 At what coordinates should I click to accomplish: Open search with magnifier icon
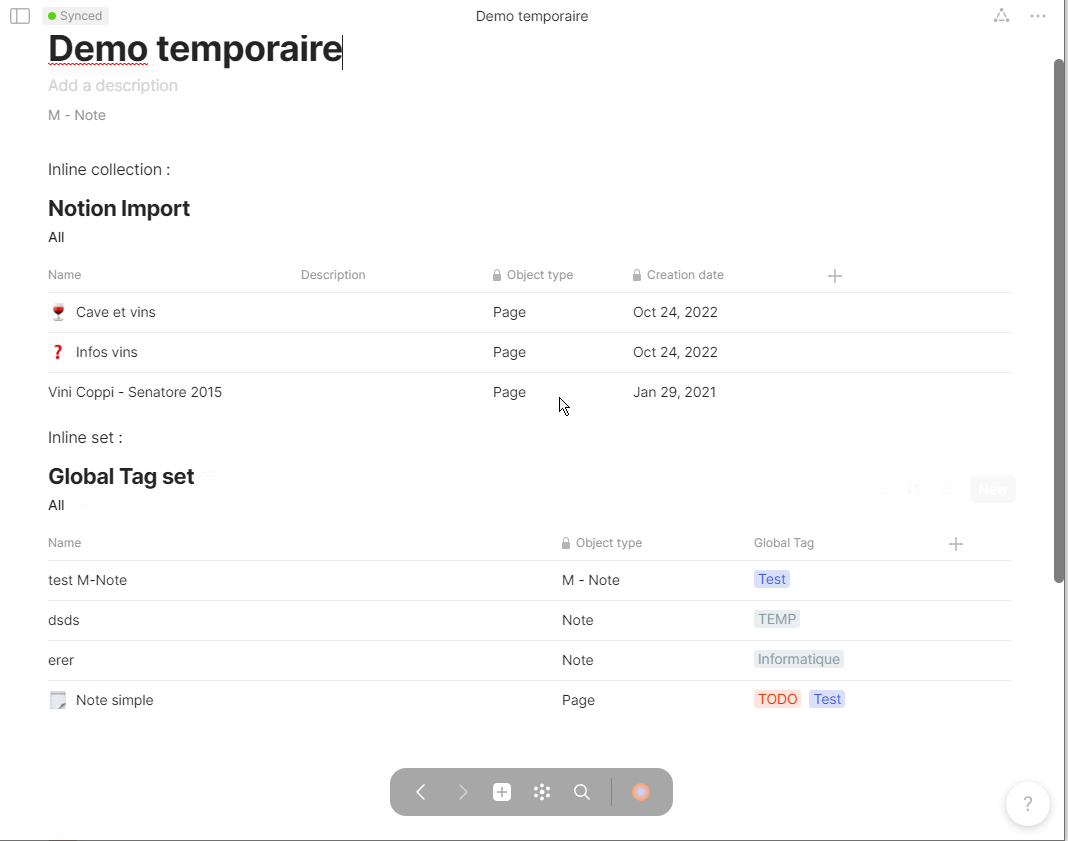click(582, 792)
